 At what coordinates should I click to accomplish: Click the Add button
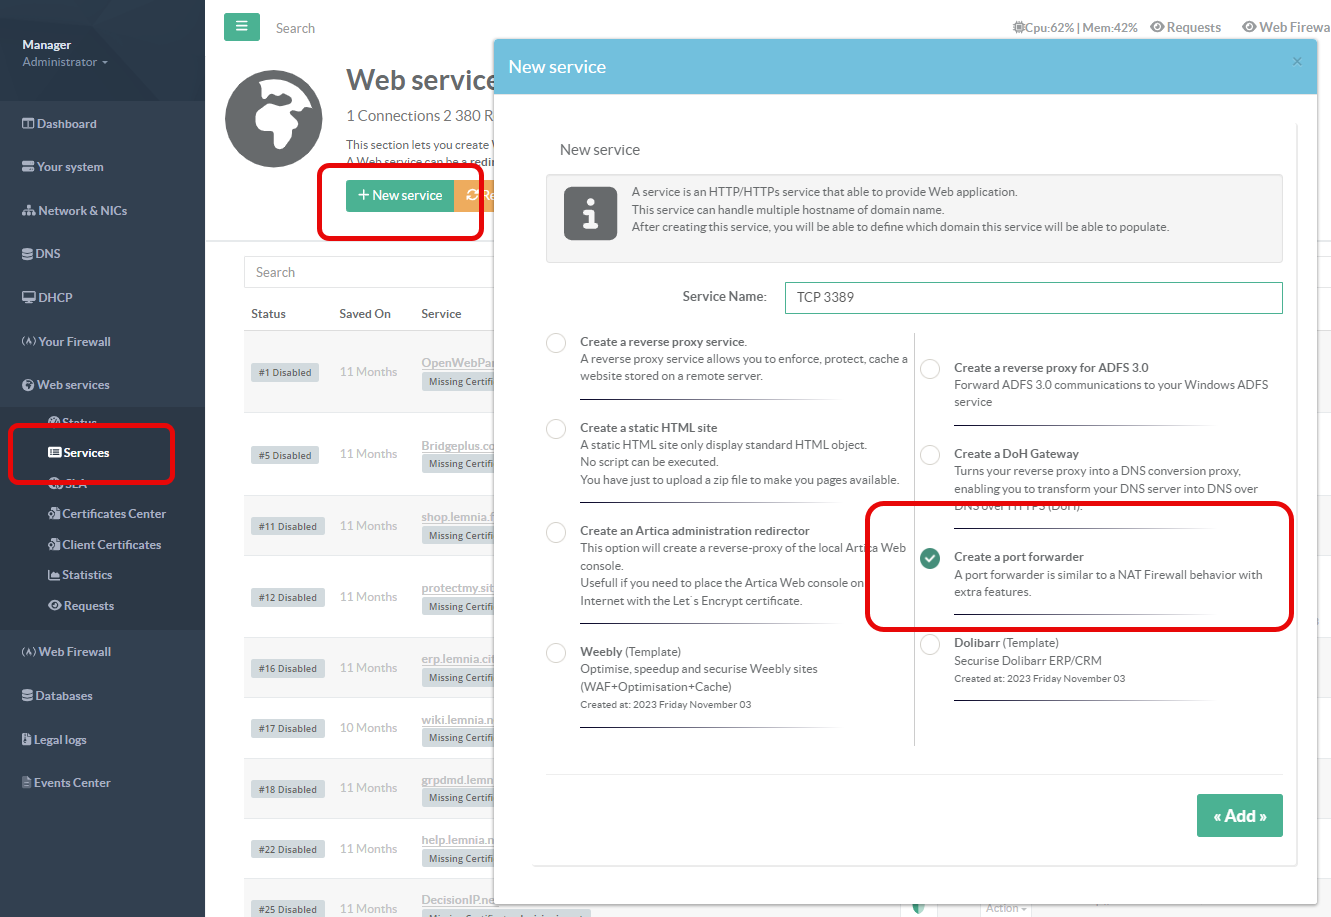[1239, 816]
